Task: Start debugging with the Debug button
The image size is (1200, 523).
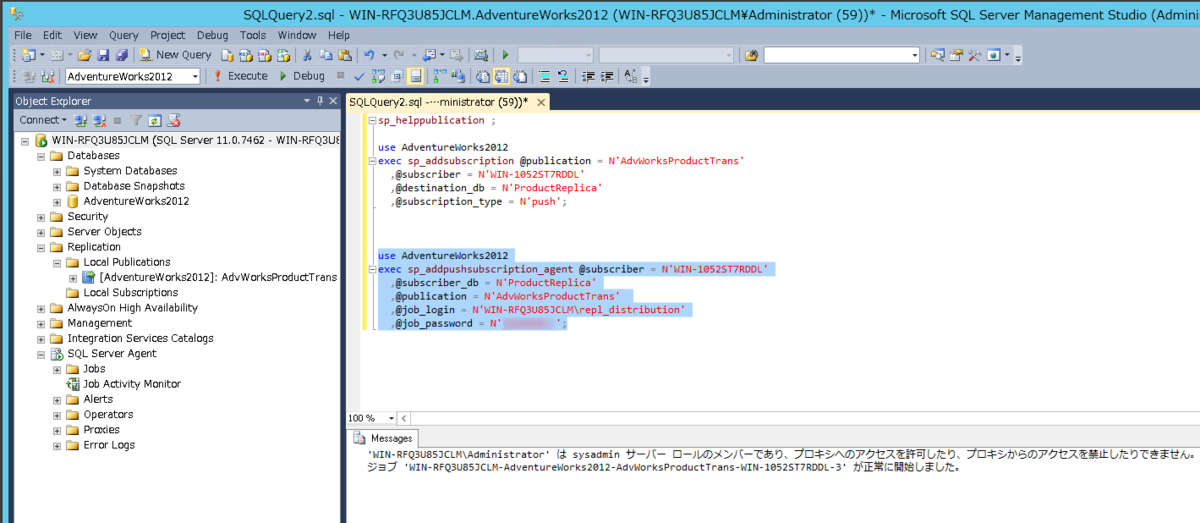Action: (x=301, y=76)
